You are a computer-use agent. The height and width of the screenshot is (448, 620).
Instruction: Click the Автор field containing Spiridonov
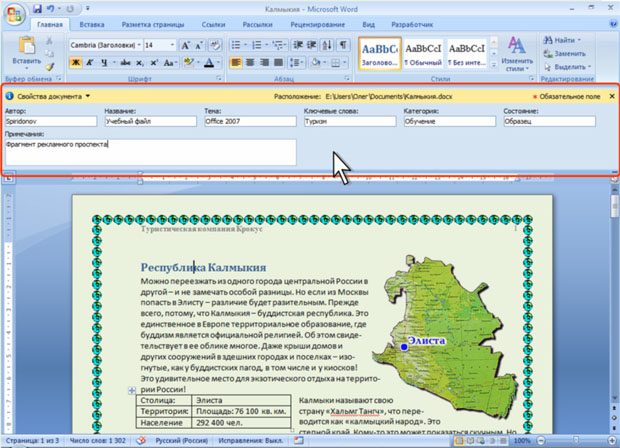click(51, 121)
